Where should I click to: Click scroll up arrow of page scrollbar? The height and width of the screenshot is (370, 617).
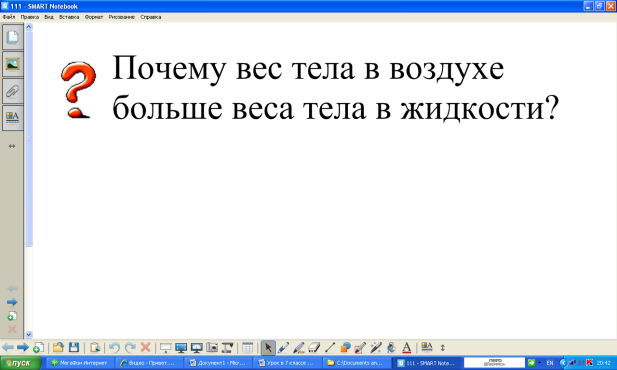(29, 27)
